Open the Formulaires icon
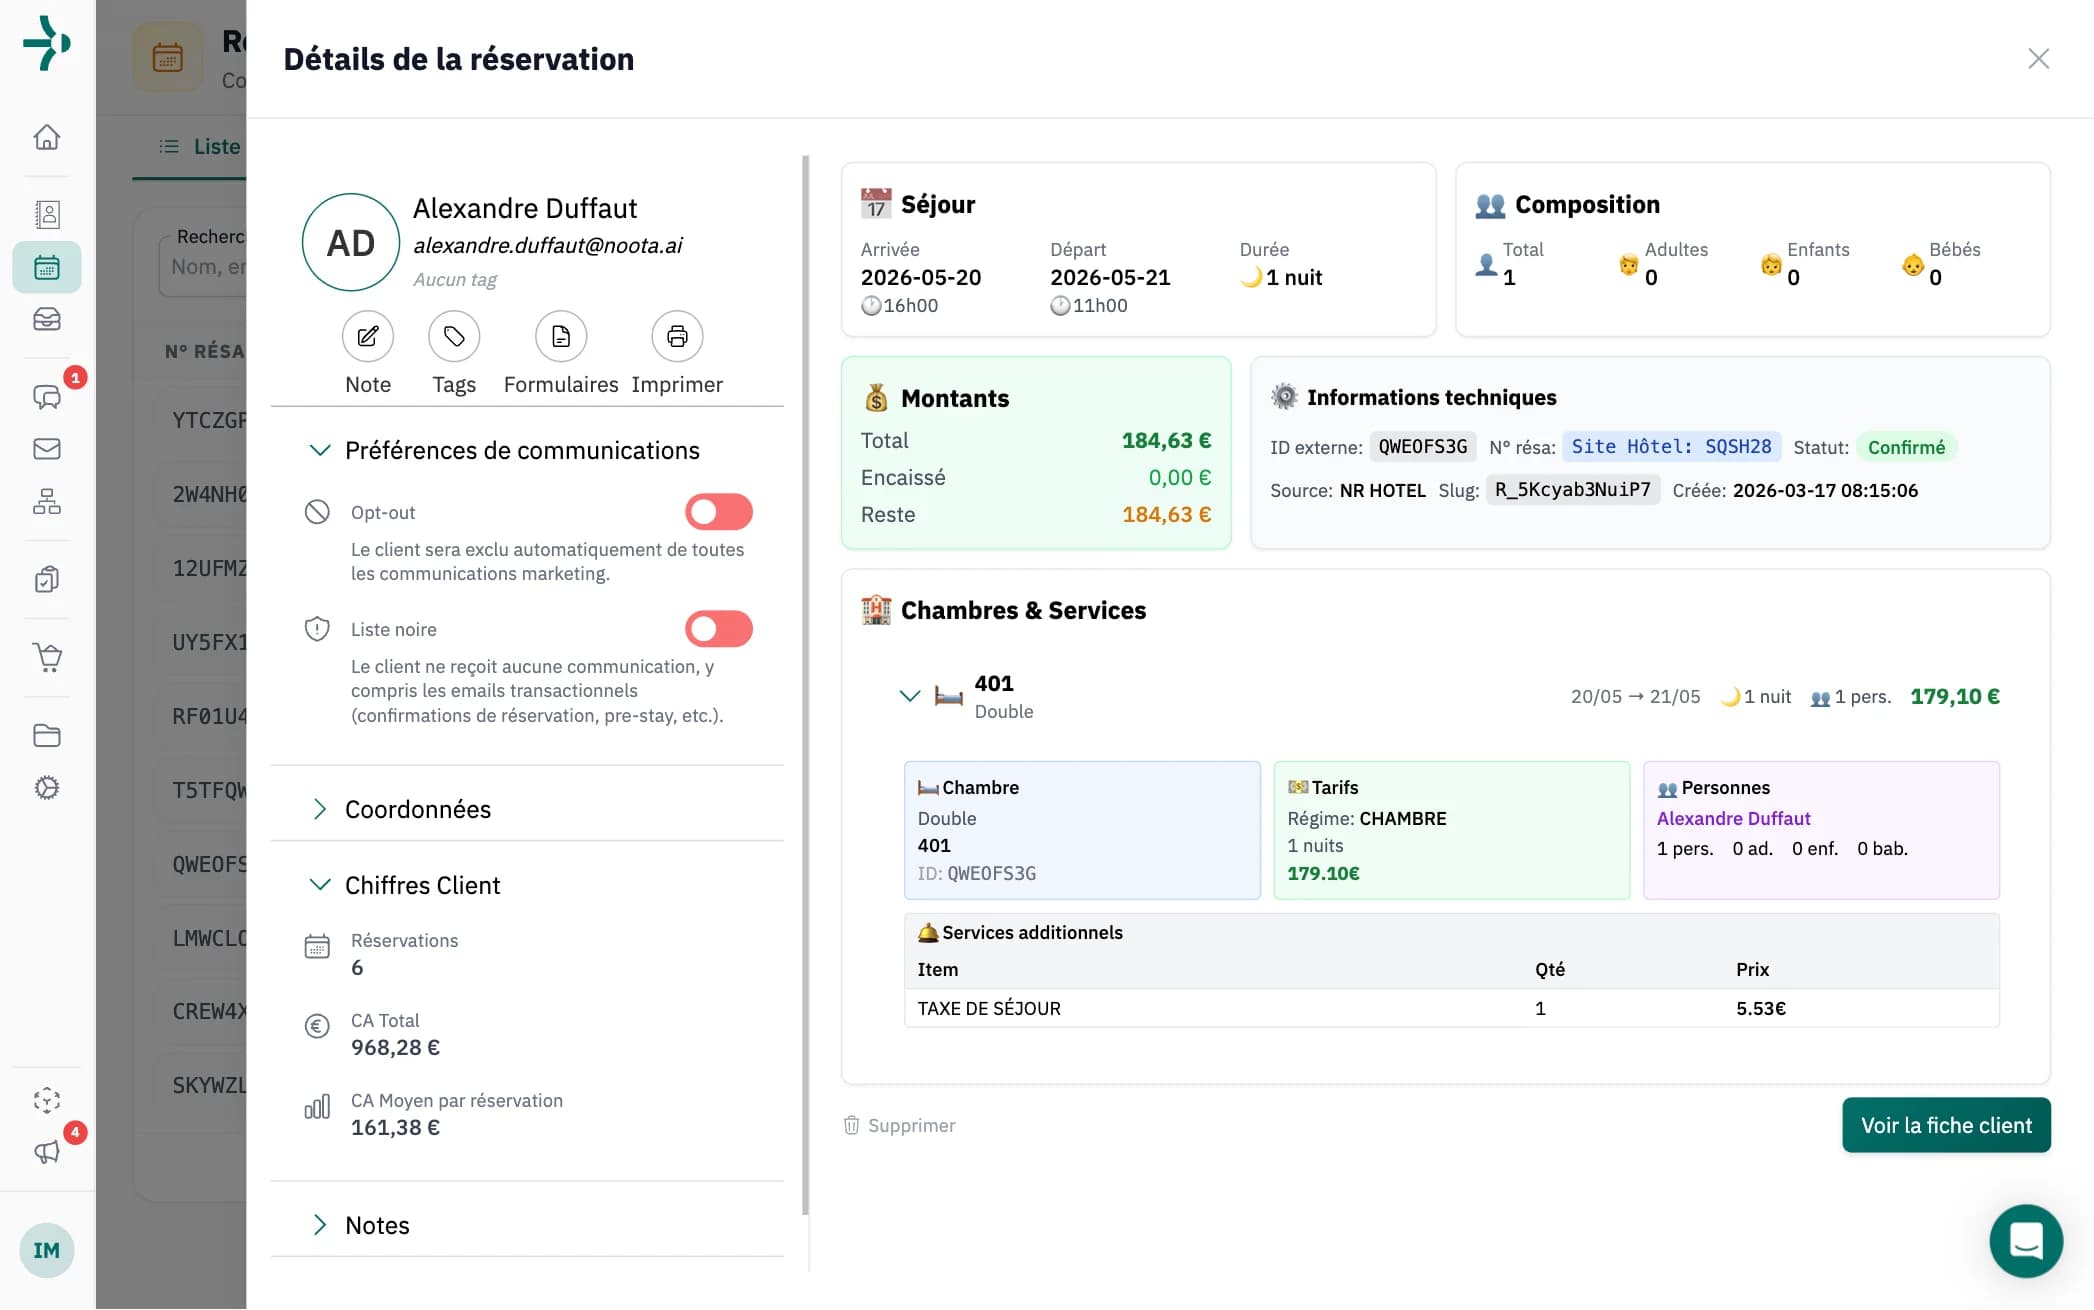The width and height of the screenshot is (2094, 1310). tap(560, 337)
